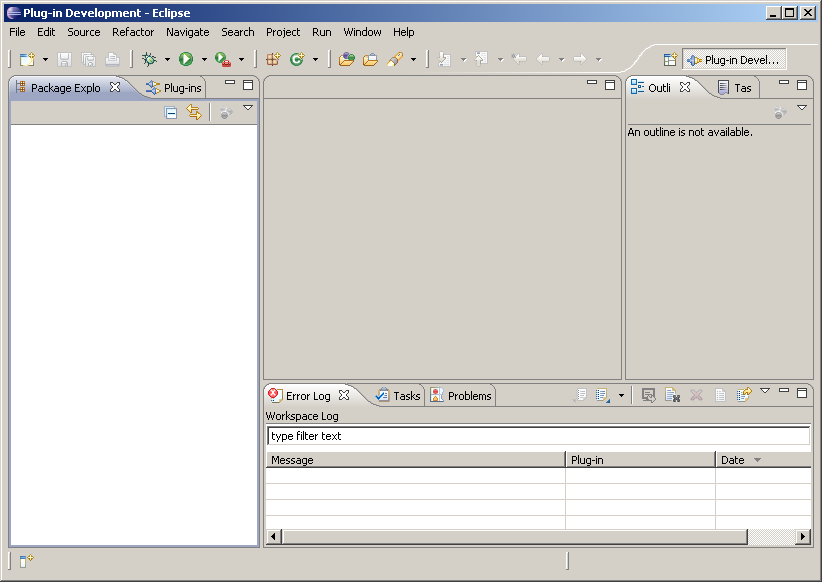Screen dimensions: 822x582
Task: Switch to the Plug-ins tab
Action: click(174, 88)
